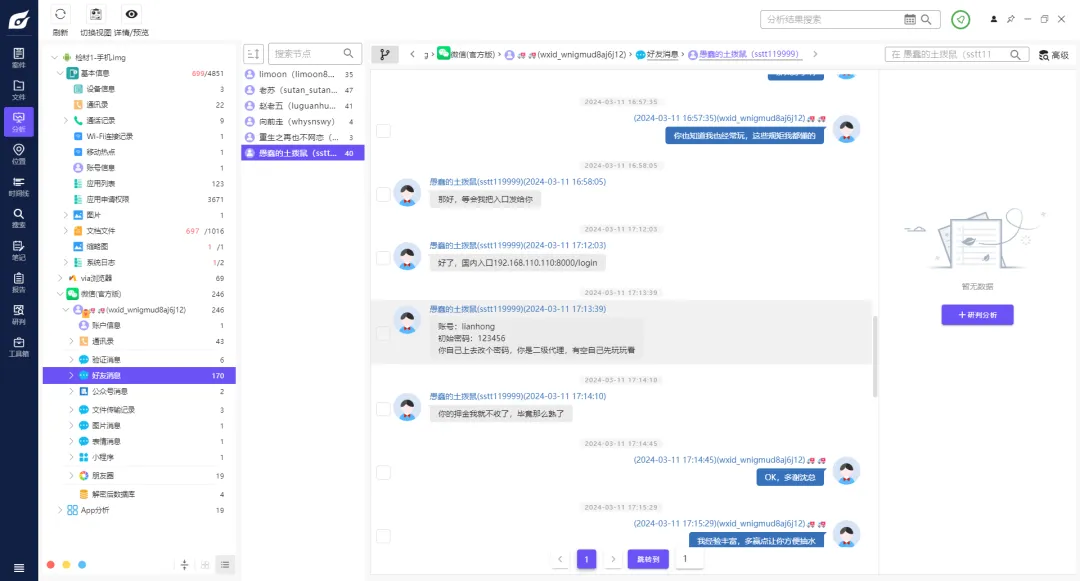The width and height of the screenshot is (1080, 581).
Task: Click the 切换视图 switch view icon
Action: (96, 14)
